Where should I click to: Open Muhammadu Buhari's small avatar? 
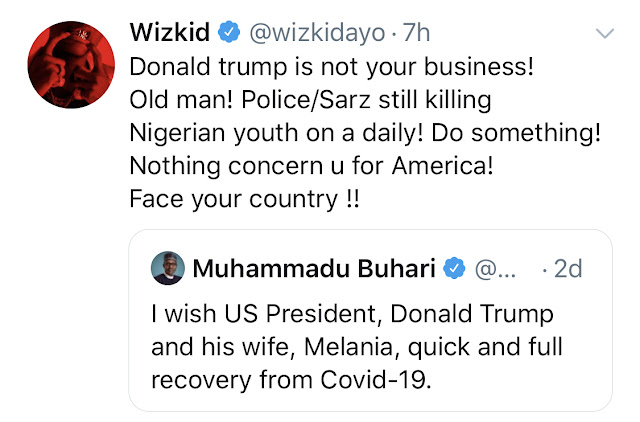click(166, 268)
